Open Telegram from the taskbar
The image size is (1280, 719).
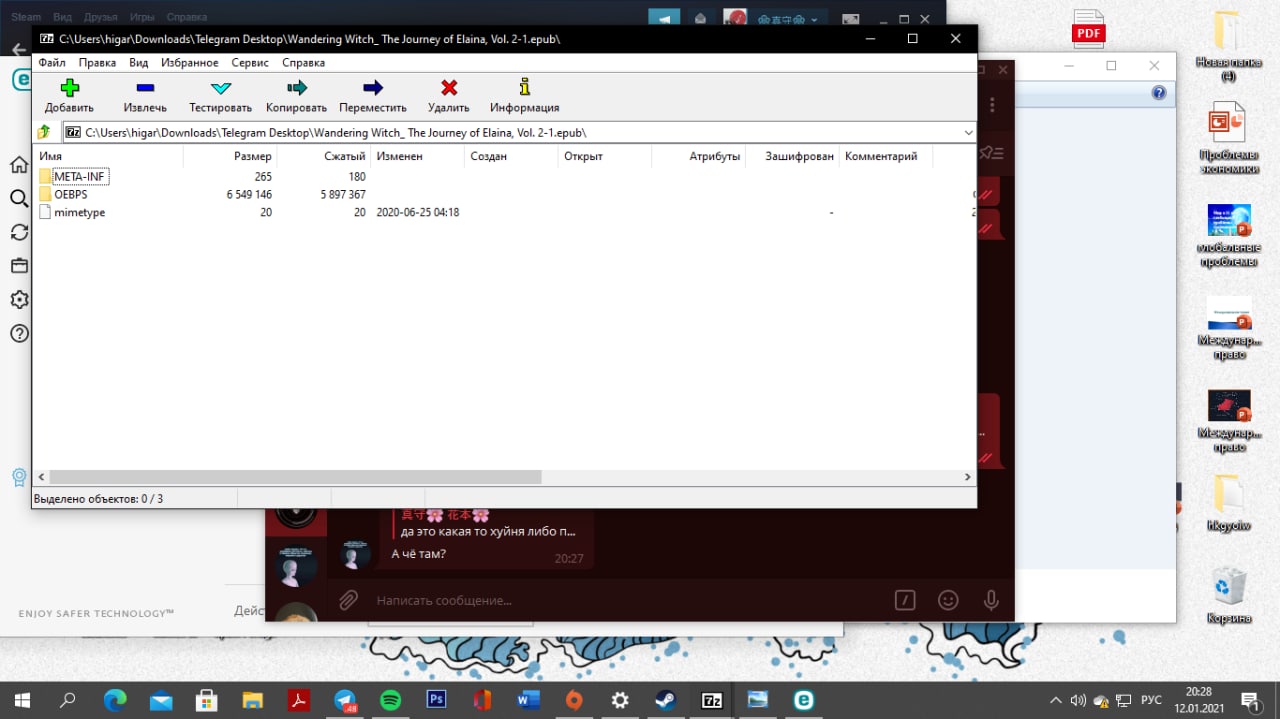click(x=345, y=700)
